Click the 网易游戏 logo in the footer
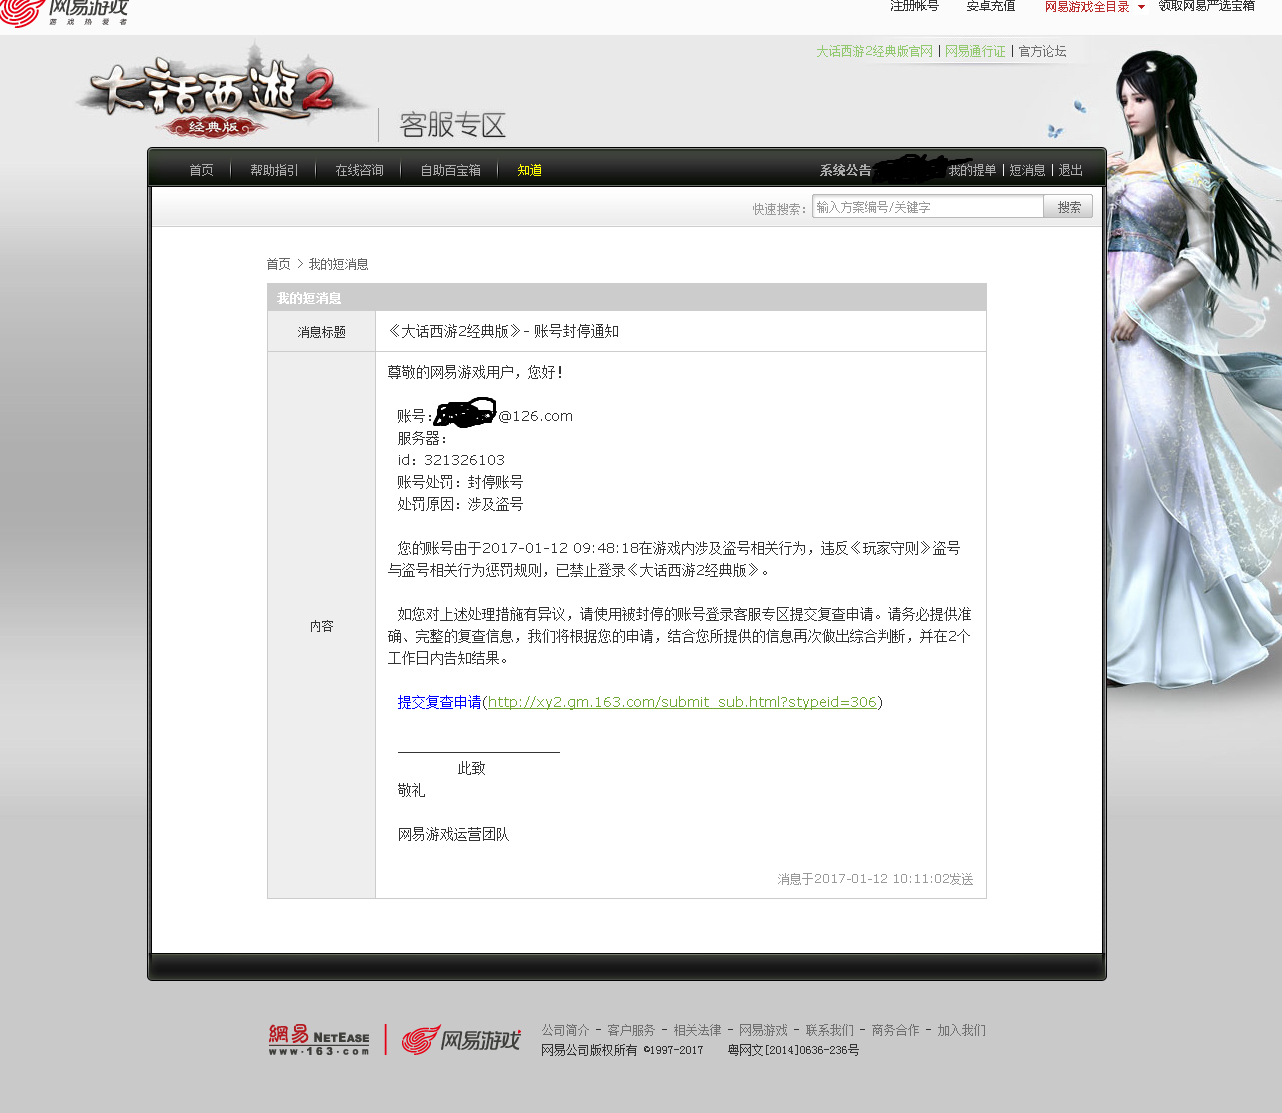The width and height of the screenshot is (1282, 1113). coord(461,1040)
